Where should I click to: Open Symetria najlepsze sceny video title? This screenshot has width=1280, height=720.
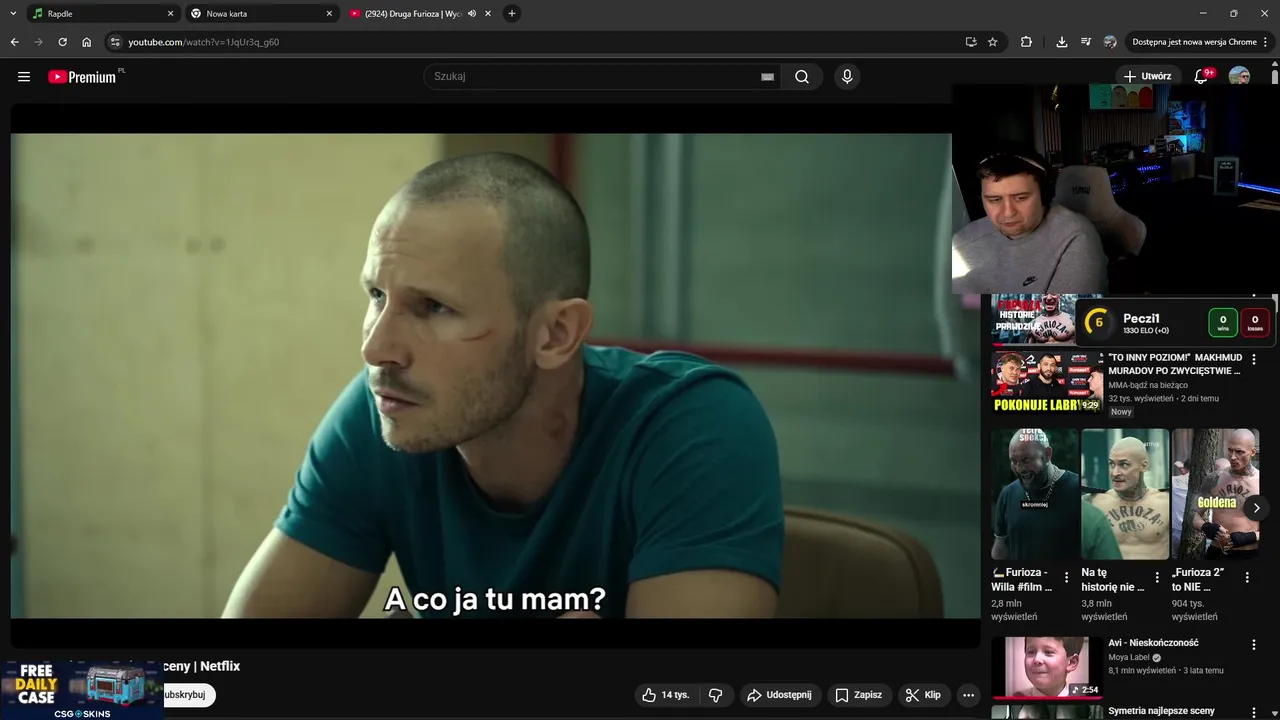(x=1161, y=711)
